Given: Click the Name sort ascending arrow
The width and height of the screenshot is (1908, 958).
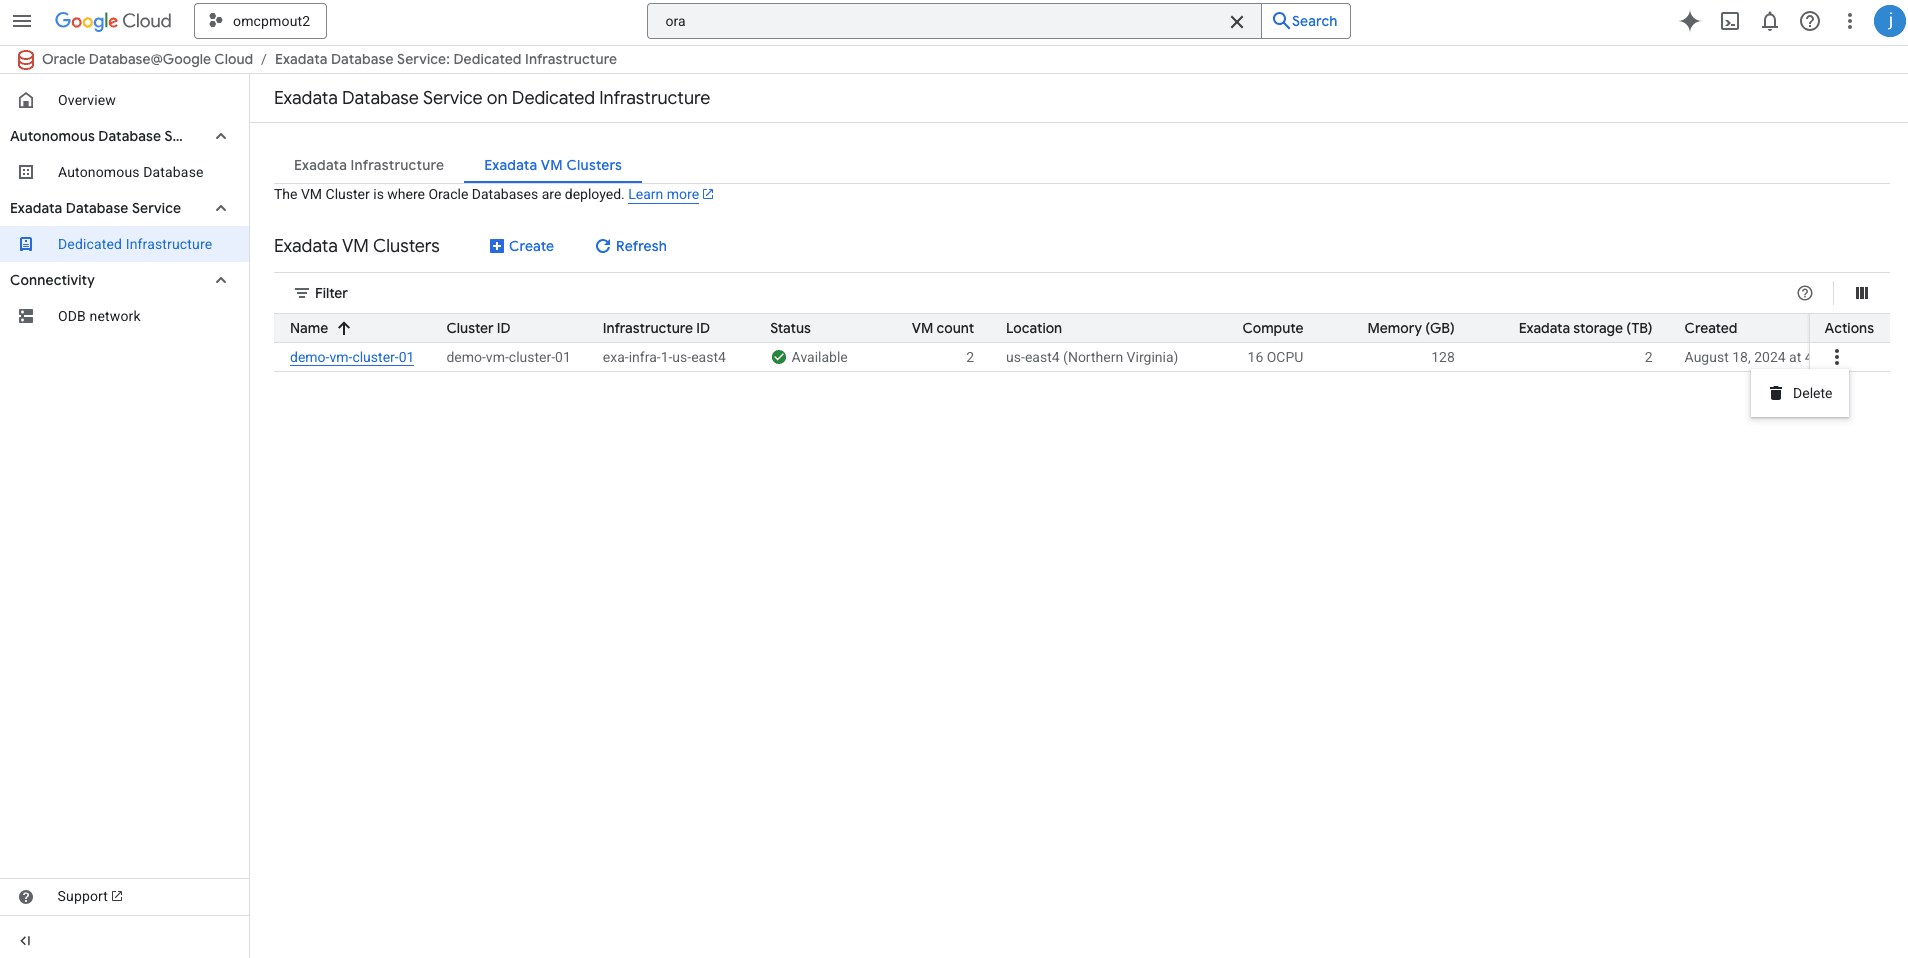Looking at the screenshot, I should (344, 328).
